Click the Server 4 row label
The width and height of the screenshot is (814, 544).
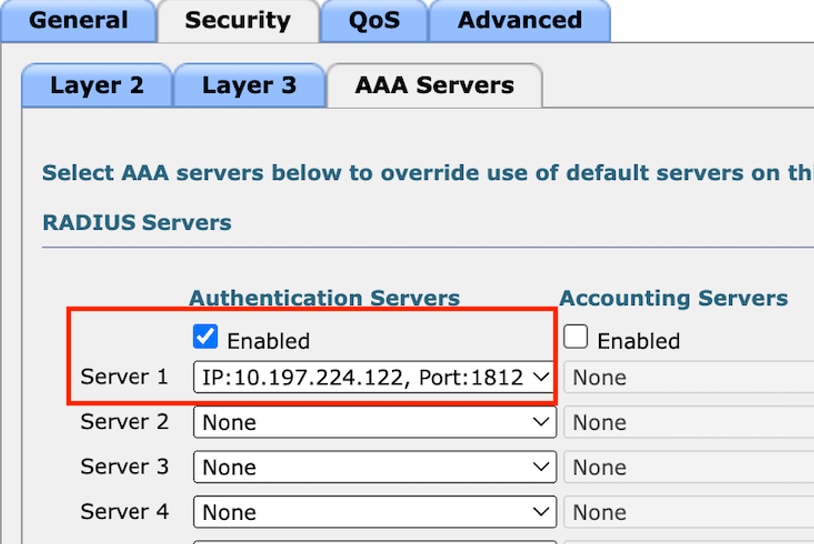pyautogui.click(x=125, y=512)
